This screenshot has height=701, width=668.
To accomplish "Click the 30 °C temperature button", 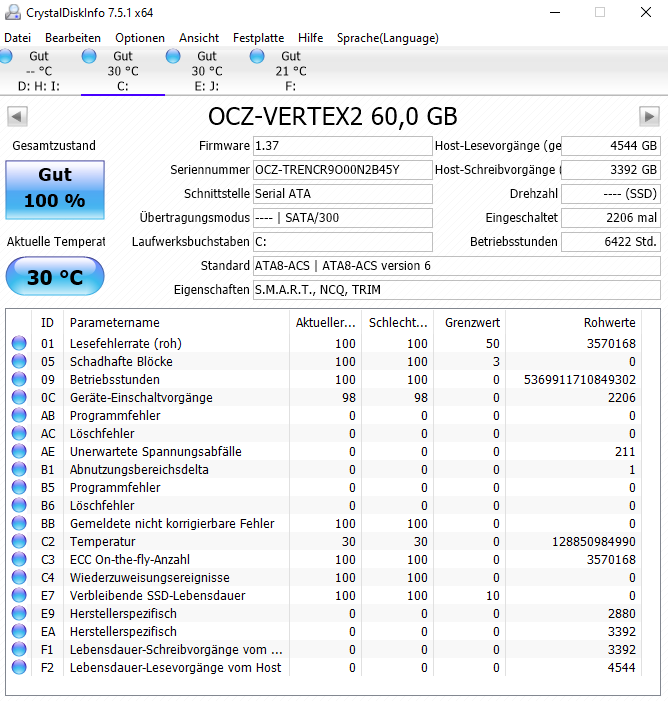I will [55, 276].
